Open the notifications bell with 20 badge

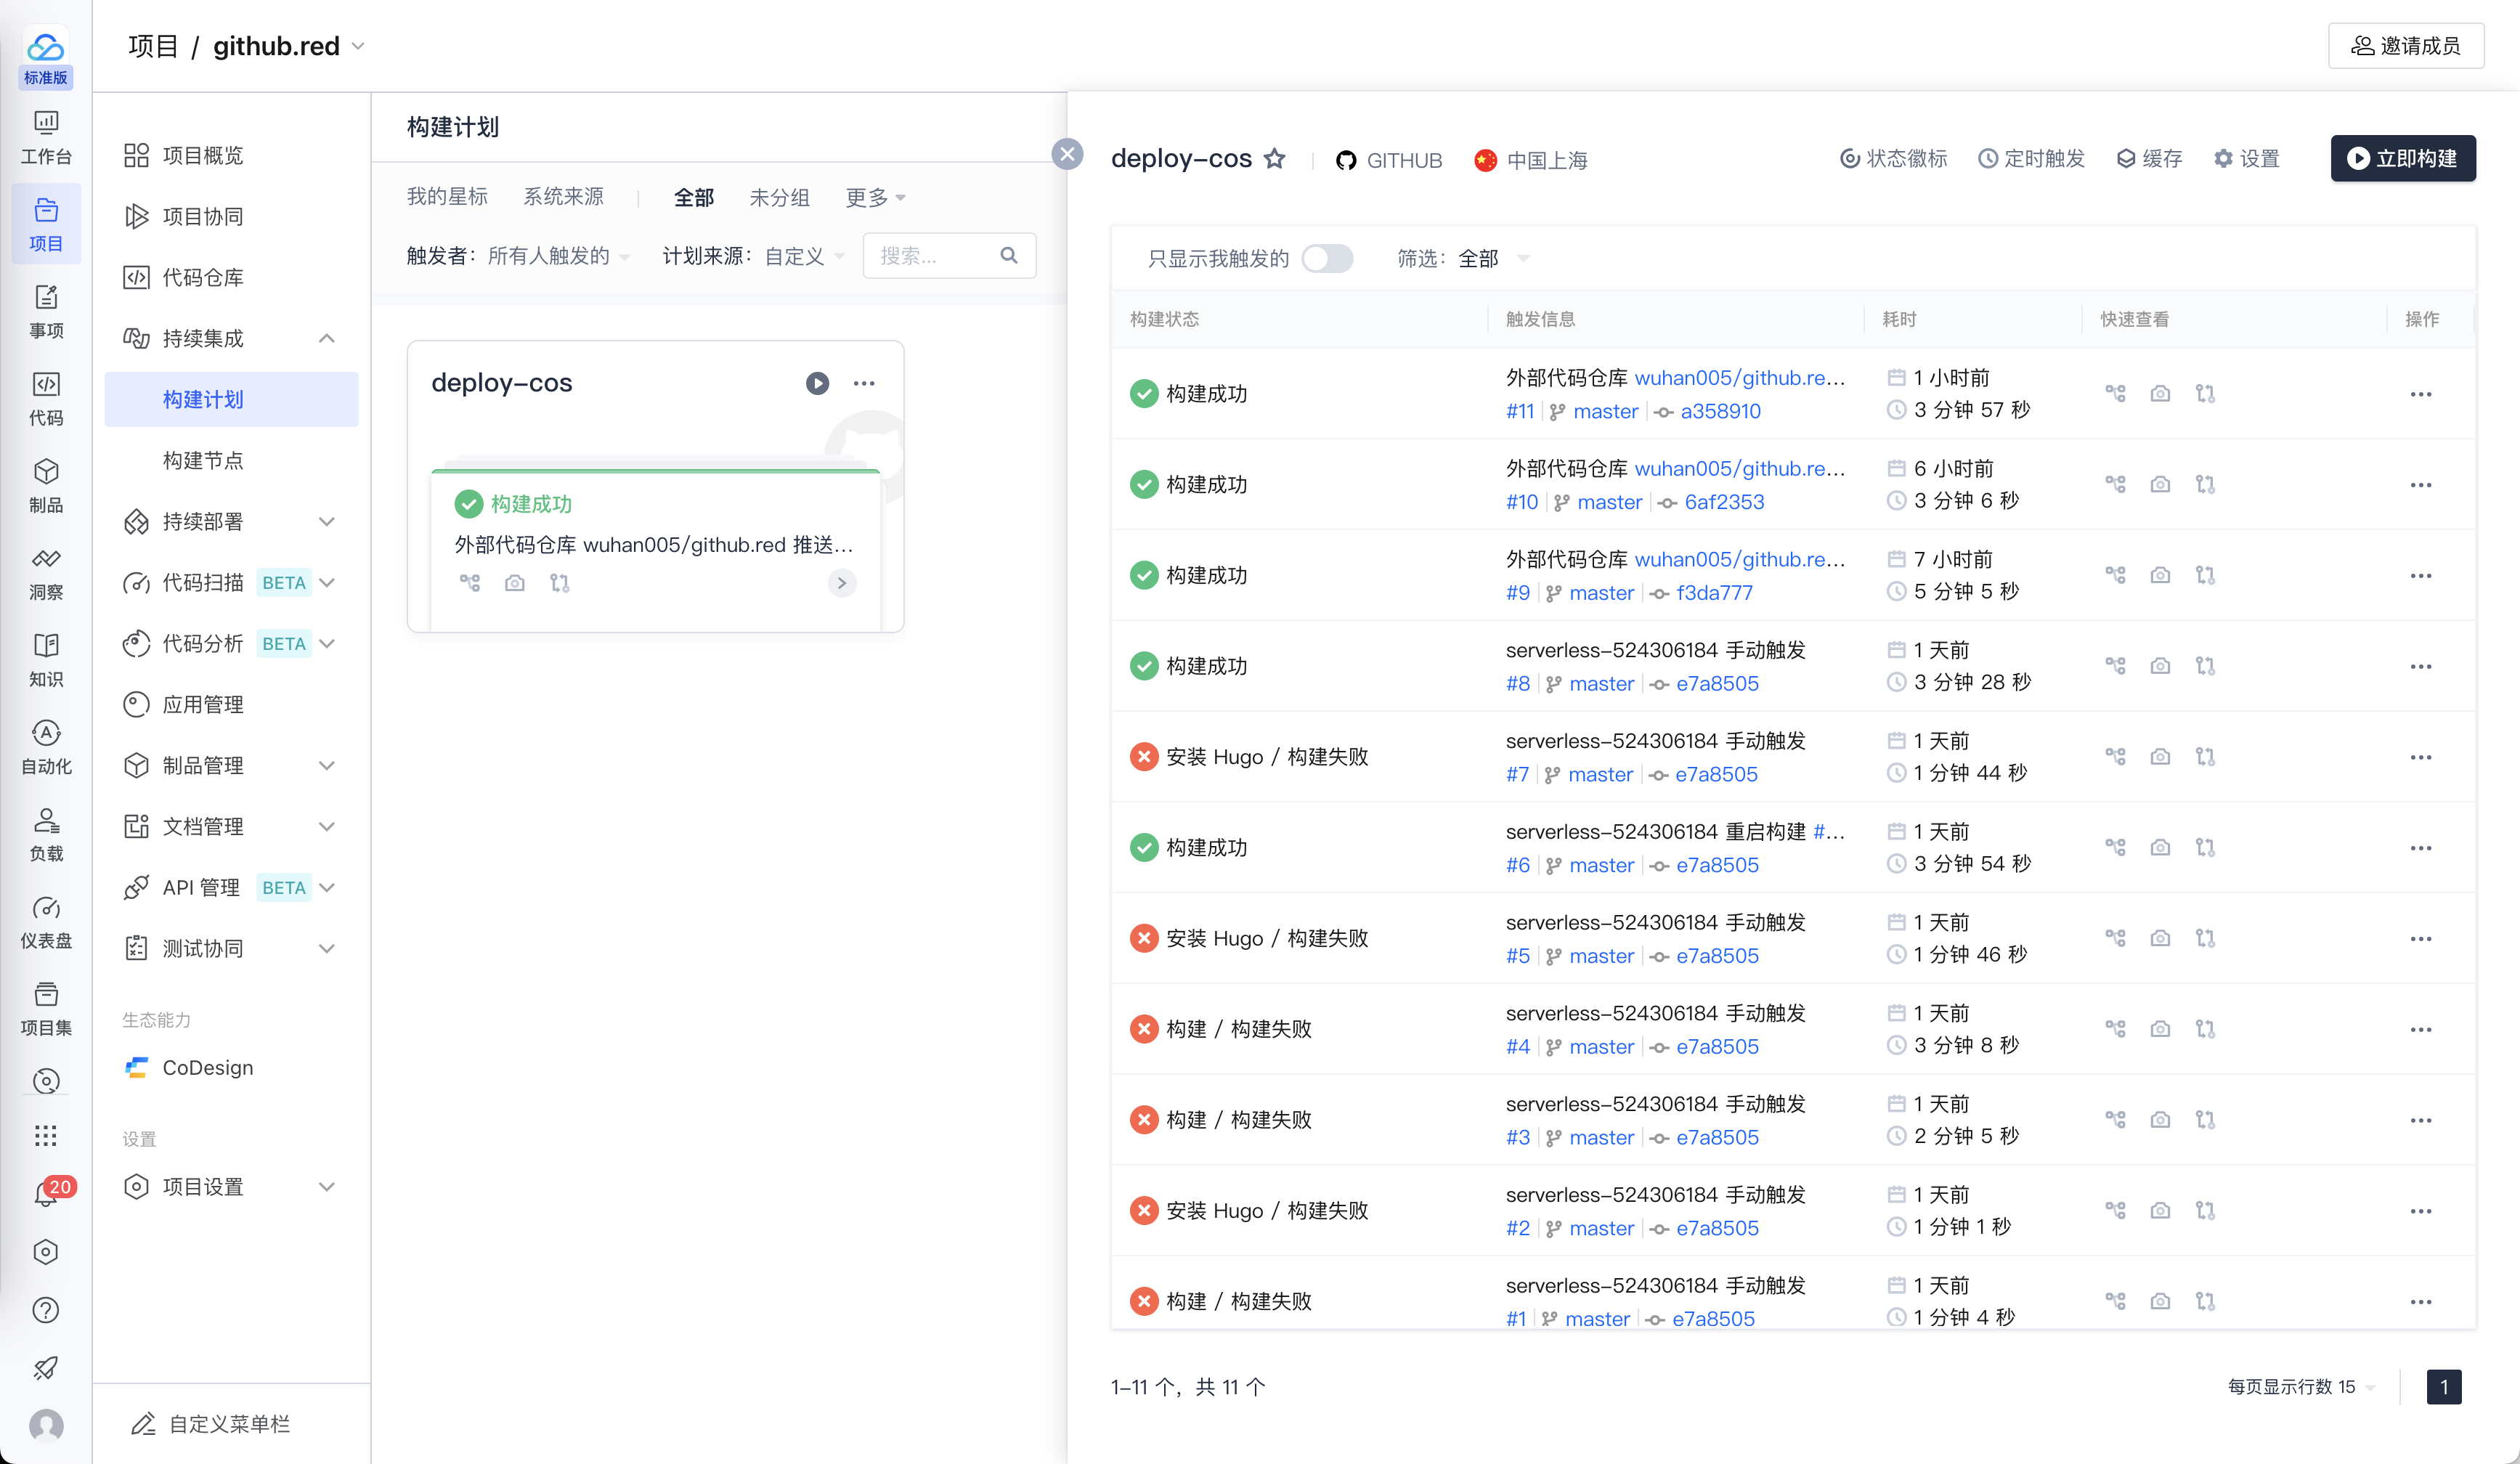click(x=46, y=1193)
